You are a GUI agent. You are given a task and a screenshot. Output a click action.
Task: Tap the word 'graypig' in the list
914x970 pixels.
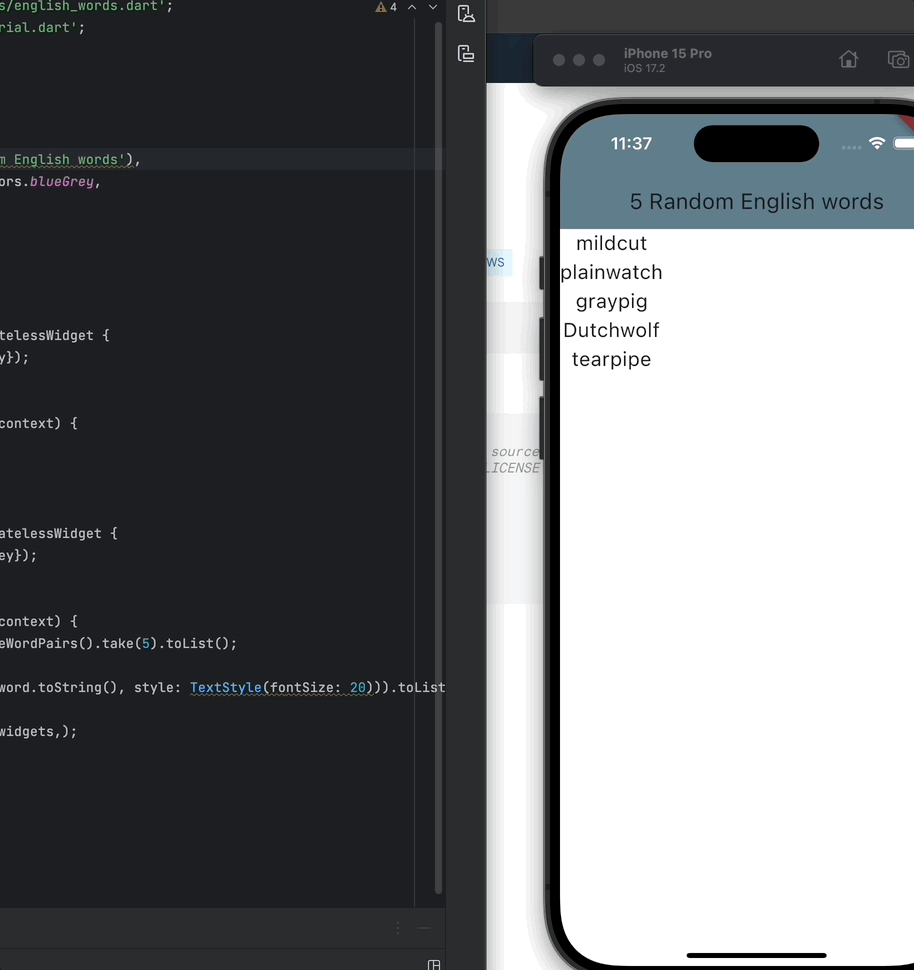pos(611,301)
